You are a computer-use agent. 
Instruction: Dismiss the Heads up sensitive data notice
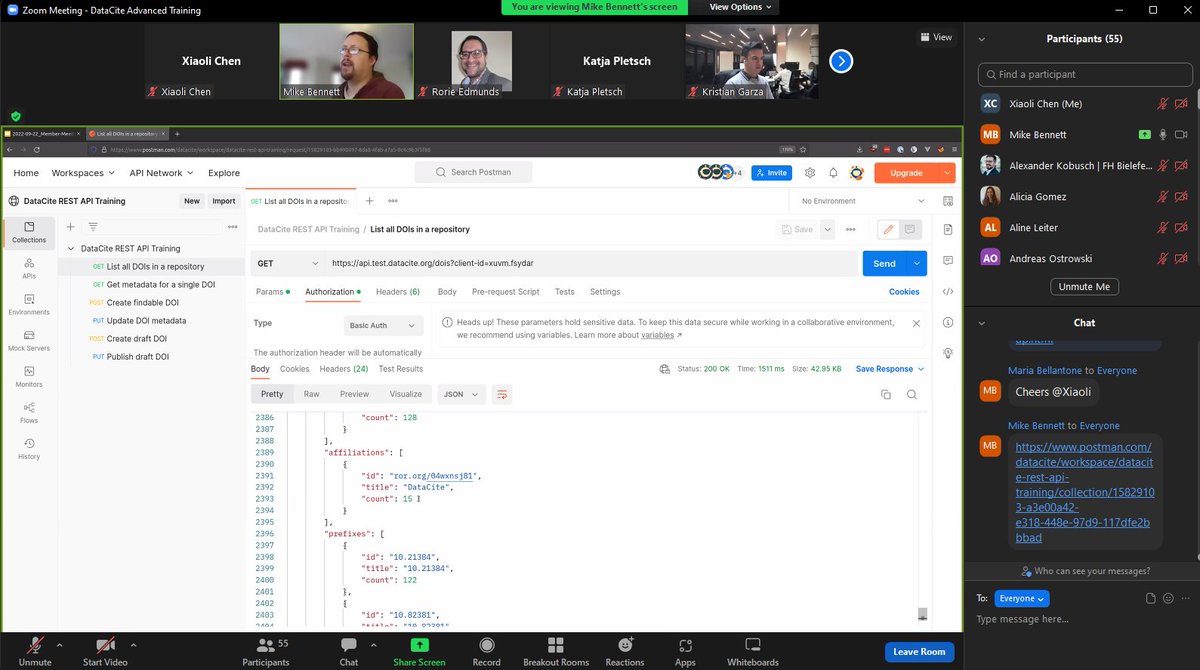click(916, 323)
